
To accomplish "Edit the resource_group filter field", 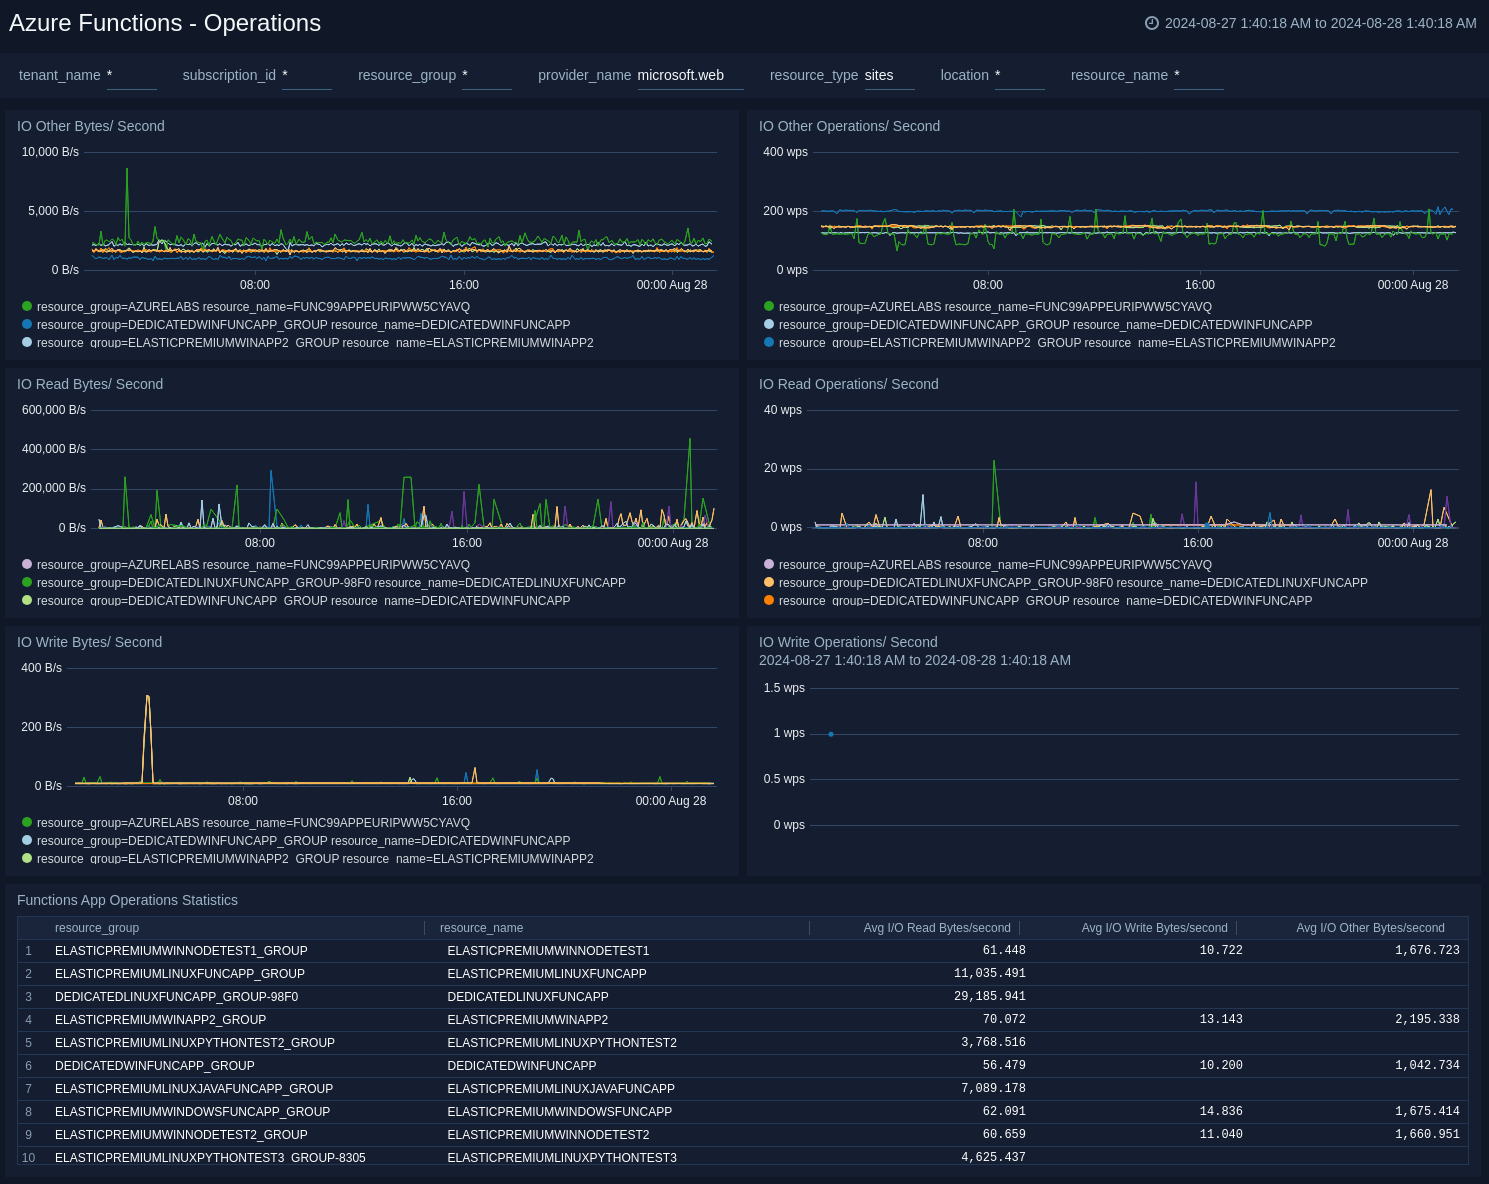I will tap(487, 75).
